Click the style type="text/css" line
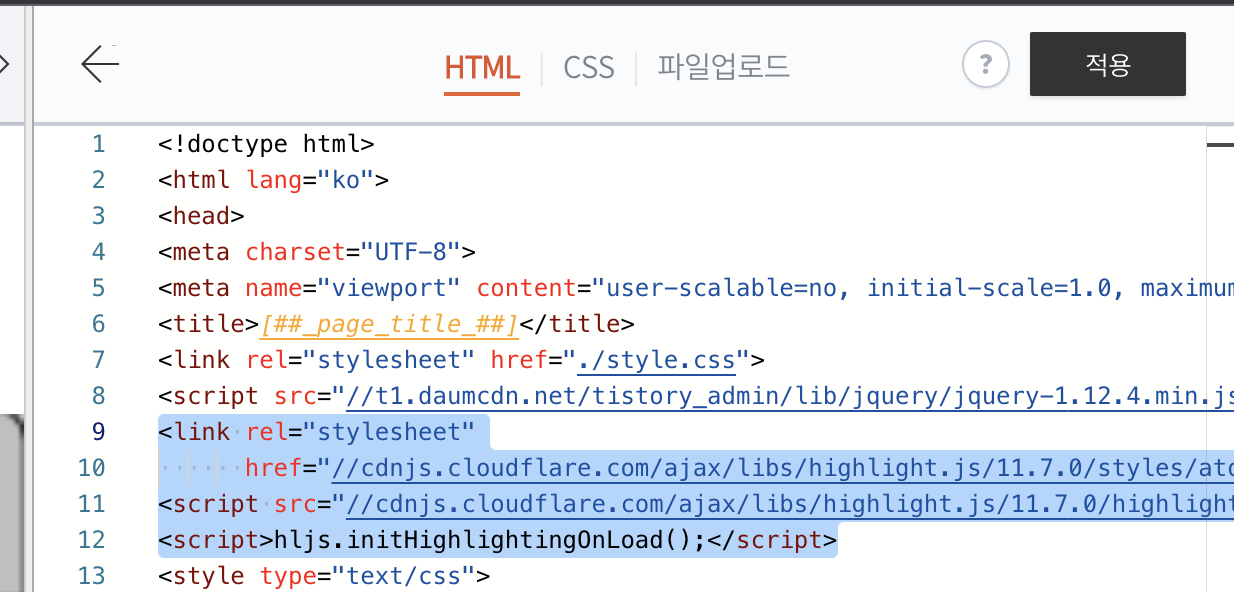The image size is (1234, 592). click(324, 576)
